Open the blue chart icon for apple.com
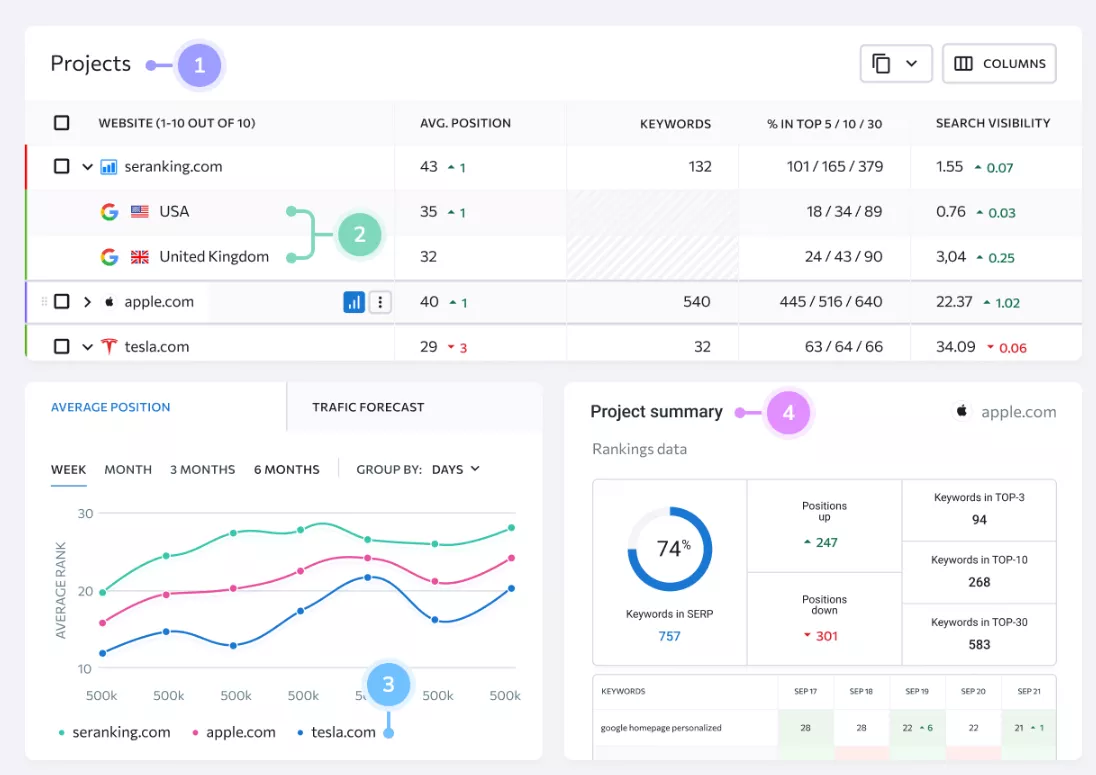 (354, 302)
